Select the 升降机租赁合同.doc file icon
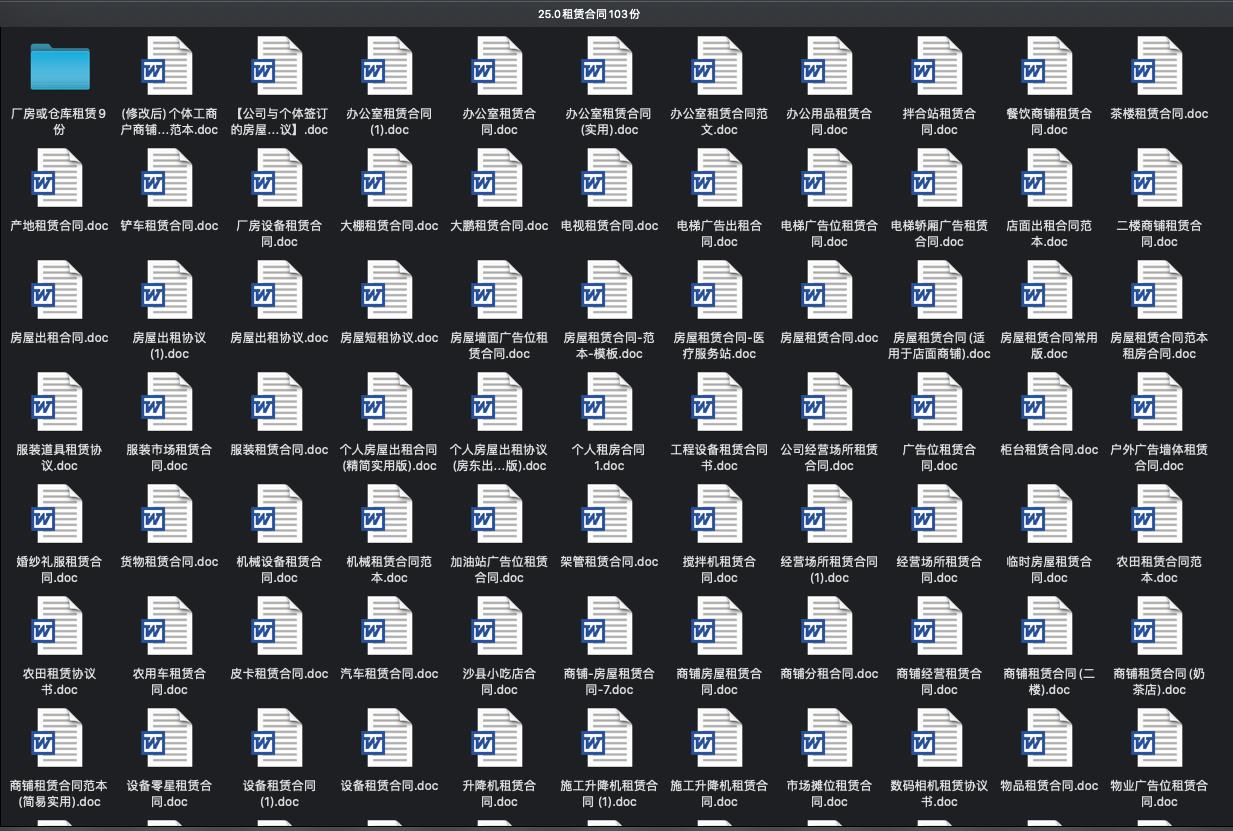 (499, 738)
